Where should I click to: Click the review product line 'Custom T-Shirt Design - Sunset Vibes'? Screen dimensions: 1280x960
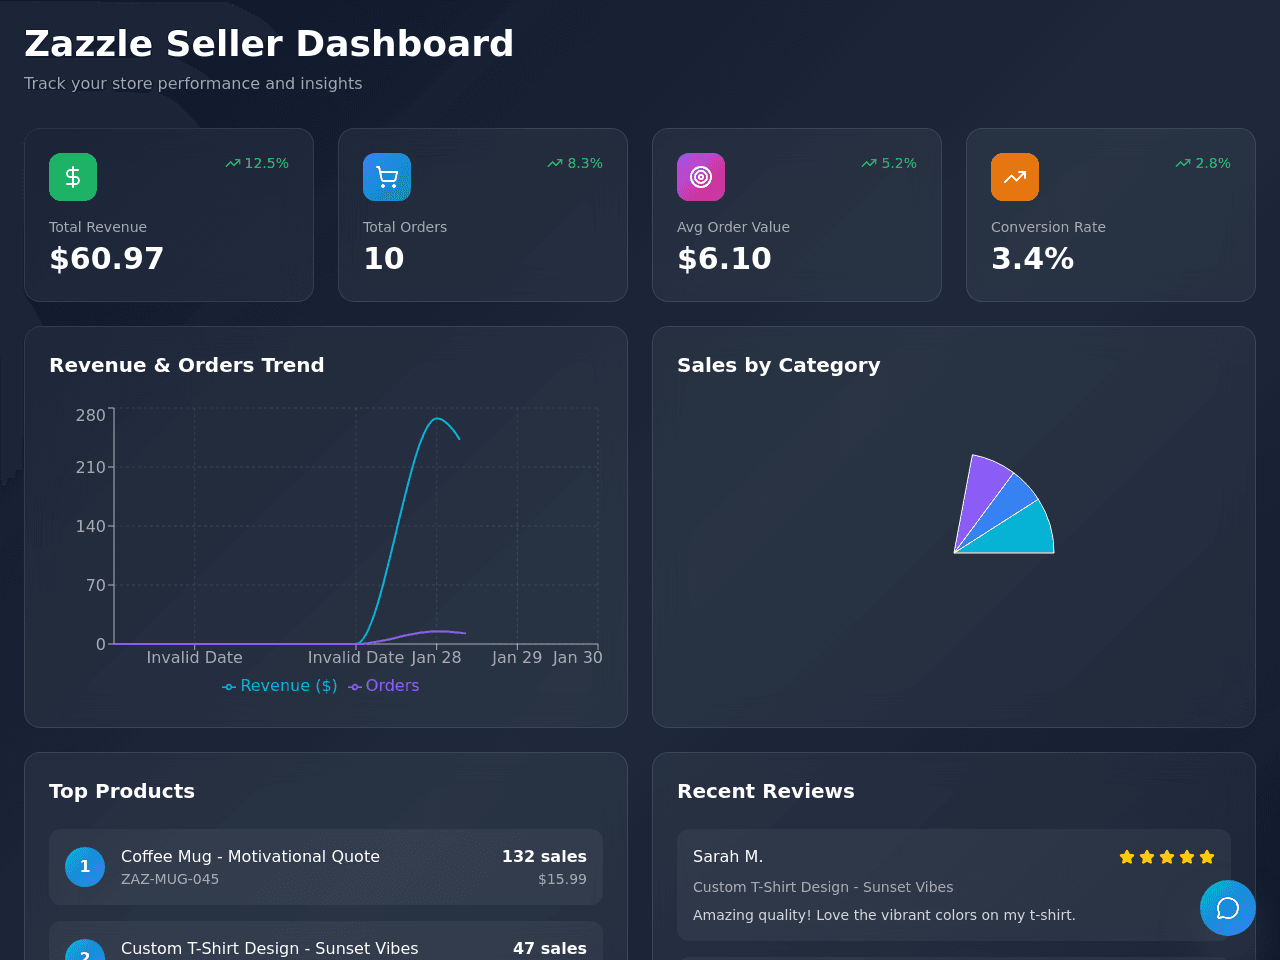(823, 887)
